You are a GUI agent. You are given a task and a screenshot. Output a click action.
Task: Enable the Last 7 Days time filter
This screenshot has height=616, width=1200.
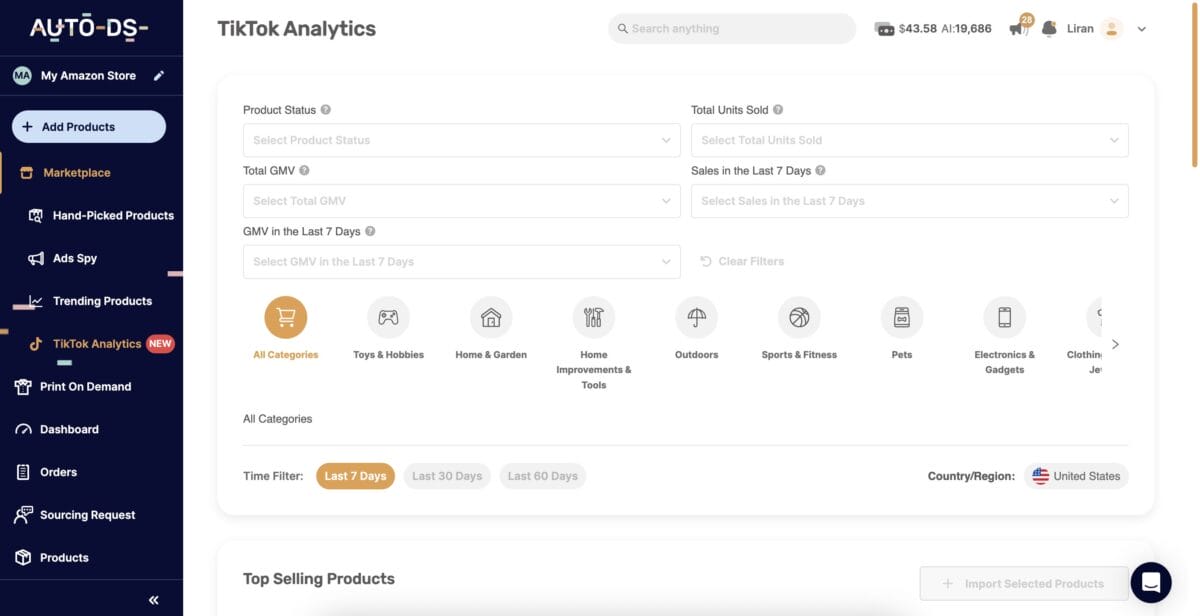tap(355, 476)
